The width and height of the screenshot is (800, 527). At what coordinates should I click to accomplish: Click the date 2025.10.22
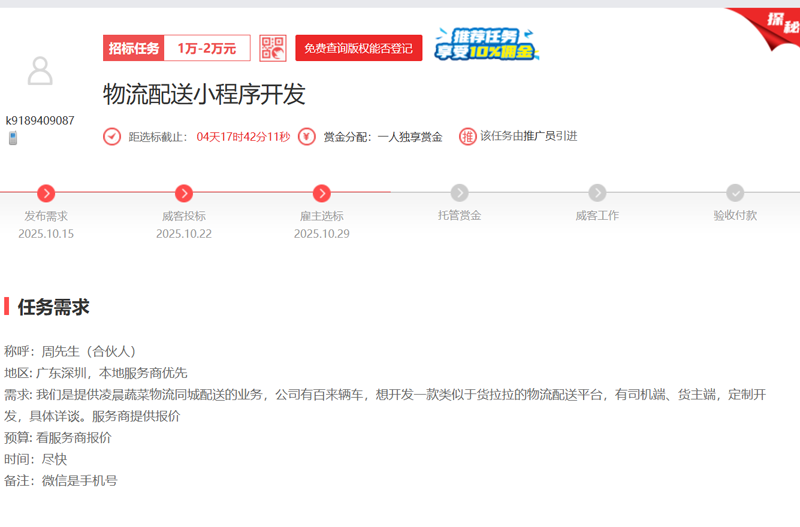tap(184, 234)
